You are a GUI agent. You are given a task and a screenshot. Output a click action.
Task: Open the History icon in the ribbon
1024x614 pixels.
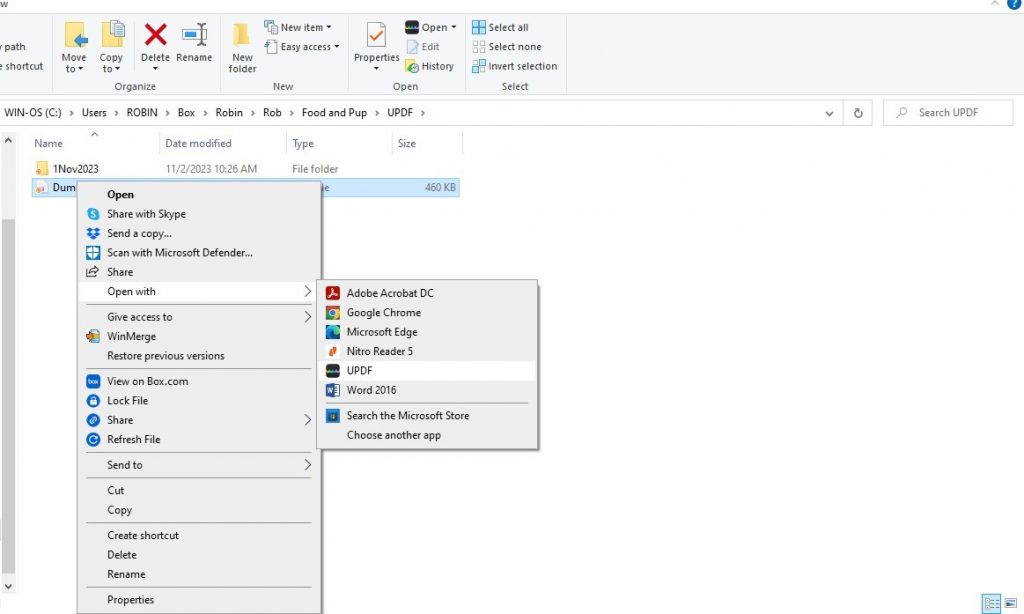(431, 66)
